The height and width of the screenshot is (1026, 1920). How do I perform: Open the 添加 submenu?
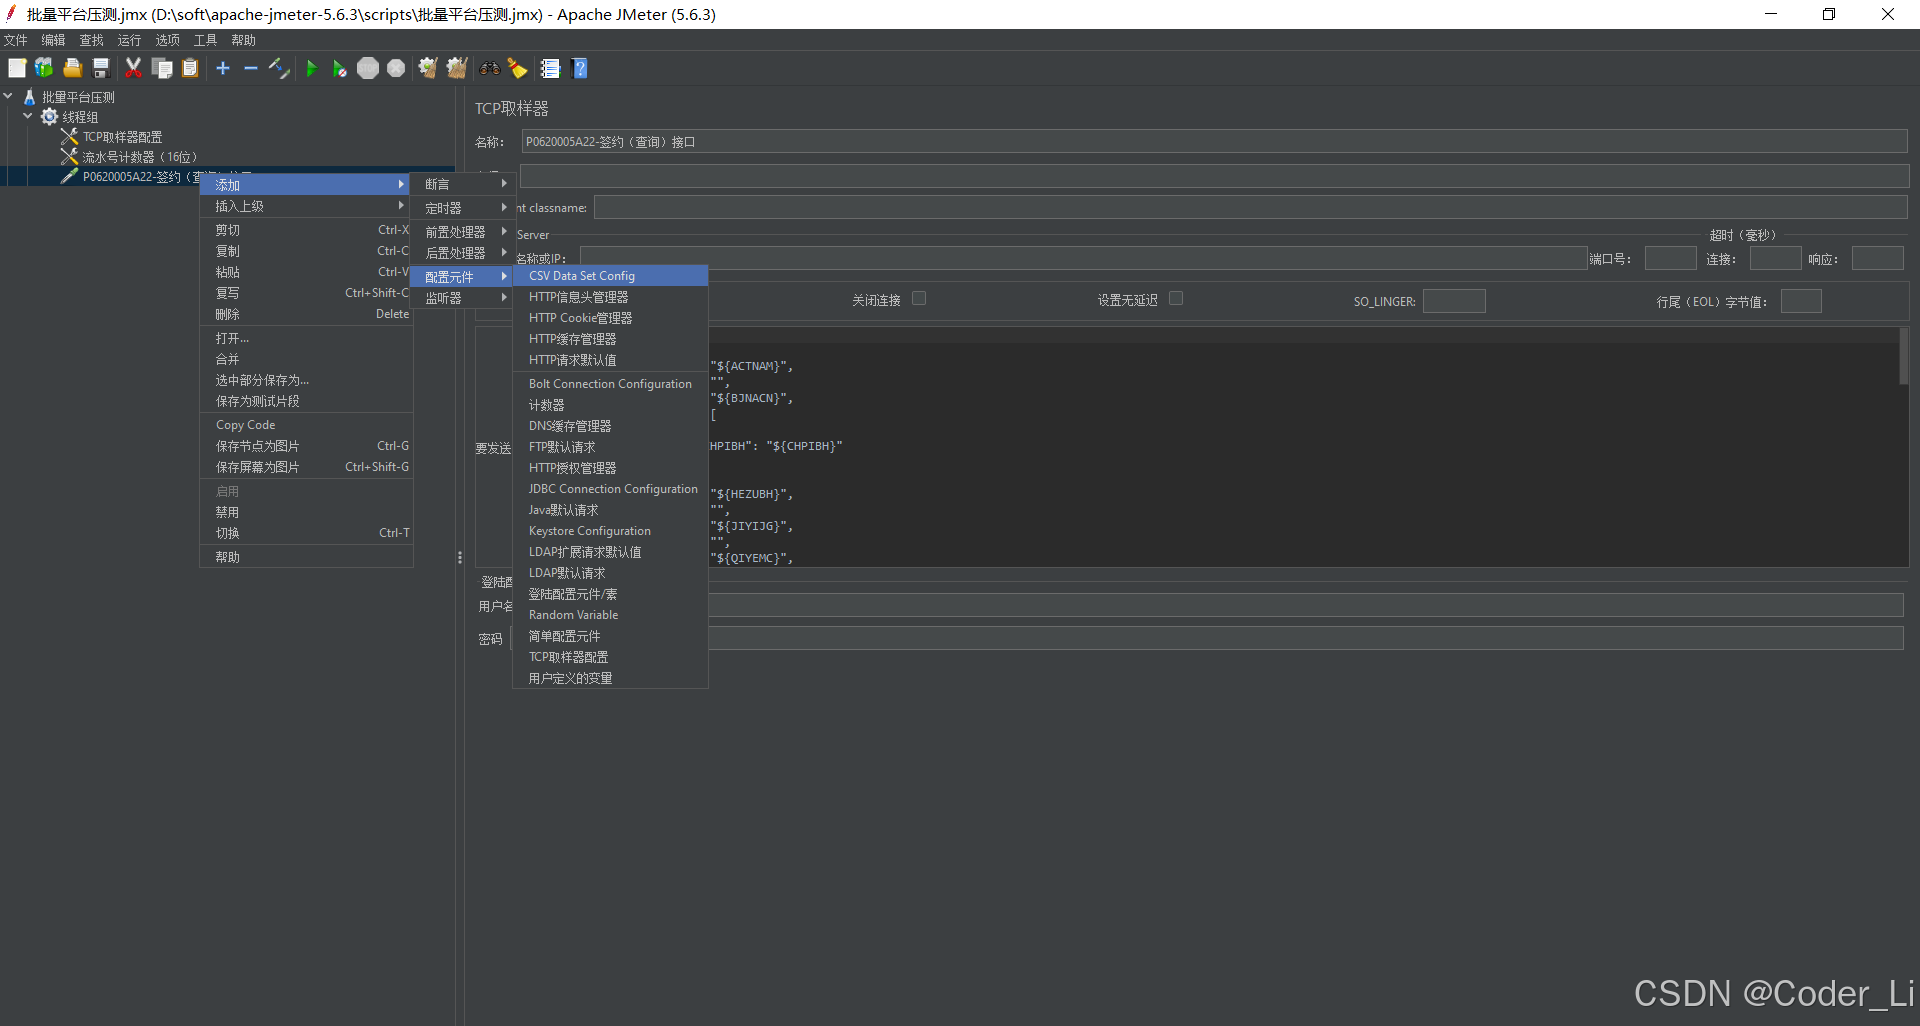(x=306, y=184)
